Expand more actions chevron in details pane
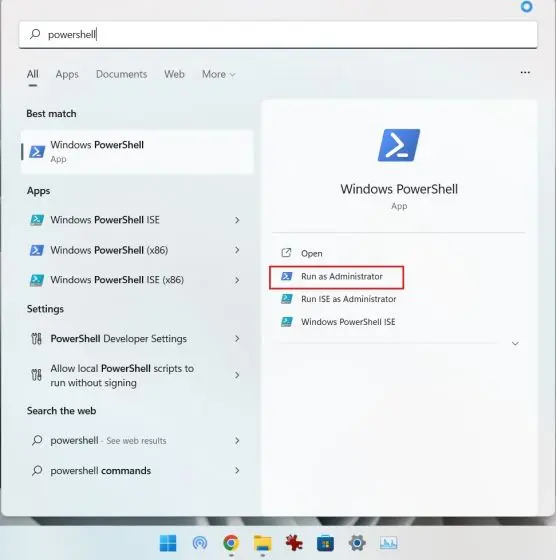556x560 pixels. (515, 343)
